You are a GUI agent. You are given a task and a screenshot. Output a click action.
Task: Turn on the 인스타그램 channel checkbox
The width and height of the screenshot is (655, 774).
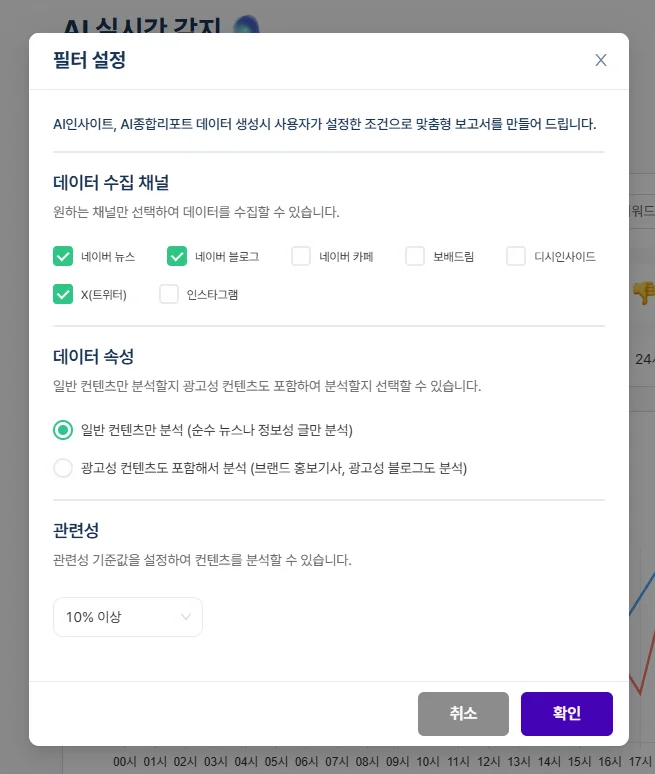169,294
